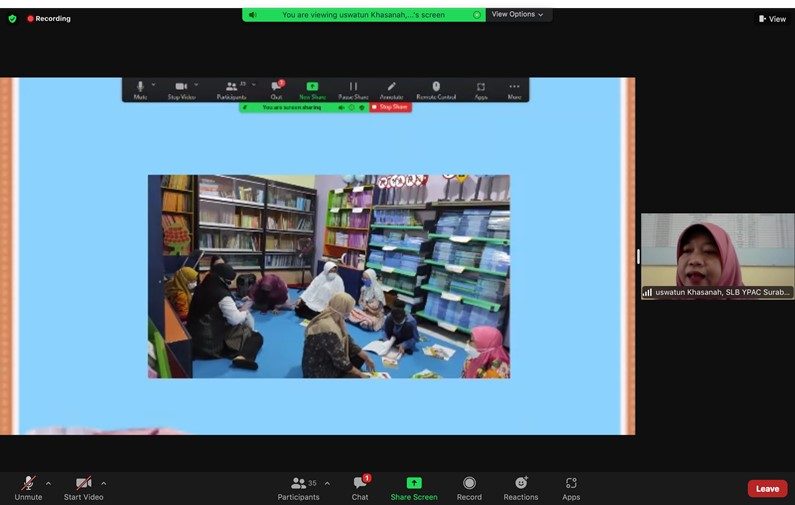Open the Reactions emoji picker

click(x=520, y=487)
